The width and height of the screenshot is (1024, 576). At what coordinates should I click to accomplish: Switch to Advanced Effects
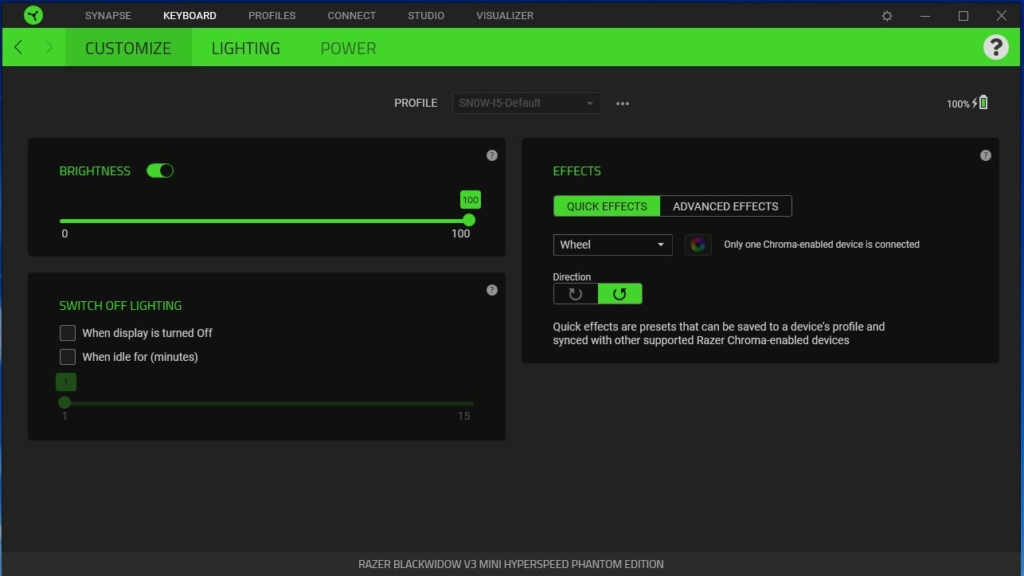tap(726, 206)
